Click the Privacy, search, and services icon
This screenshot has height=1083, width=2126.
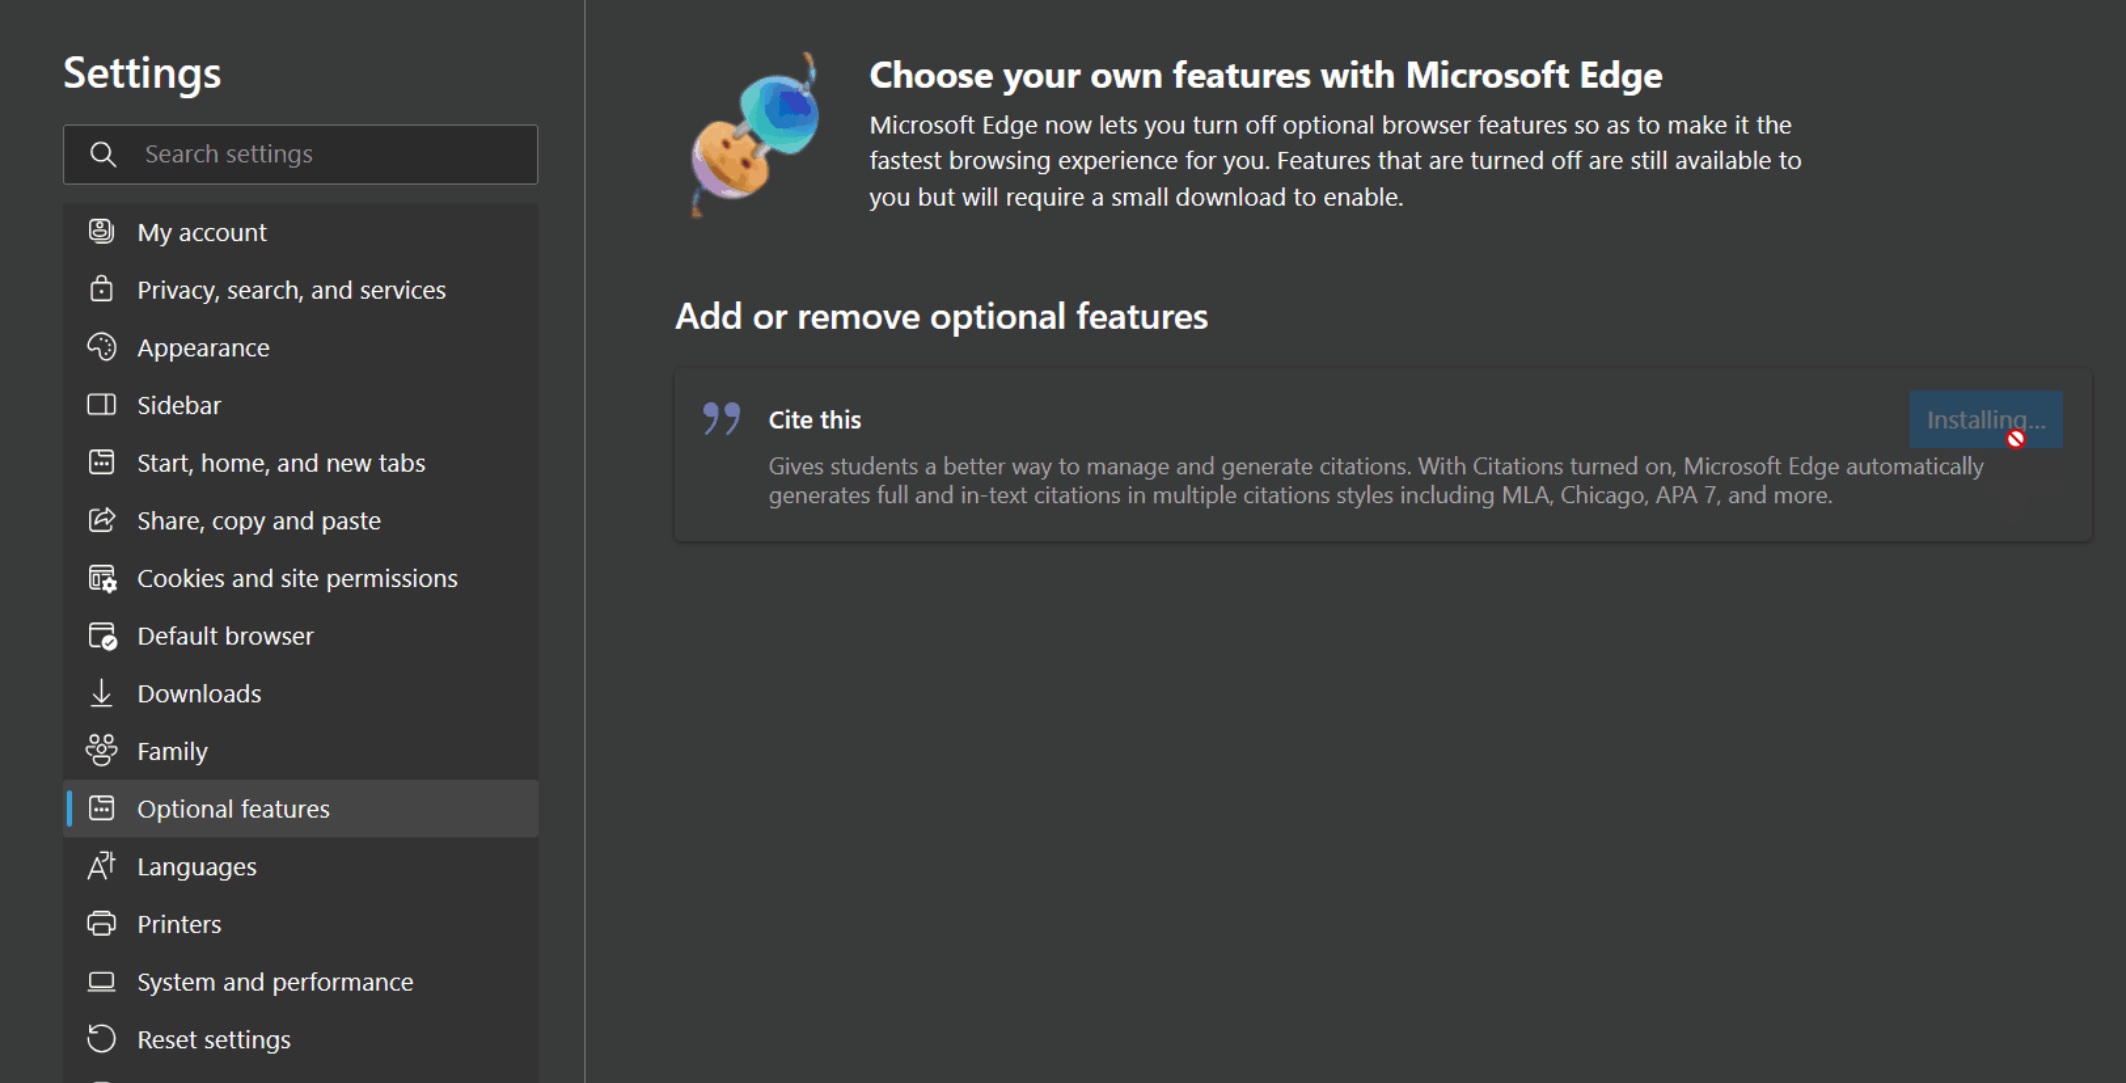(101, 290)
